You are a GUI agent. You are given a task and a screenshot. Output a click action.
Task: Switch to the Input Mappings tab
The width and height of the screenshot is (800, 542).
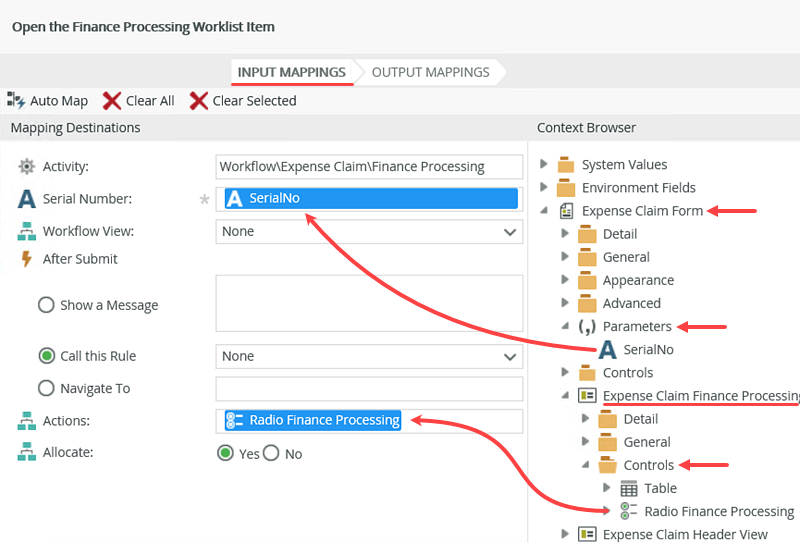pyautogui.click(x=292, y=72)
